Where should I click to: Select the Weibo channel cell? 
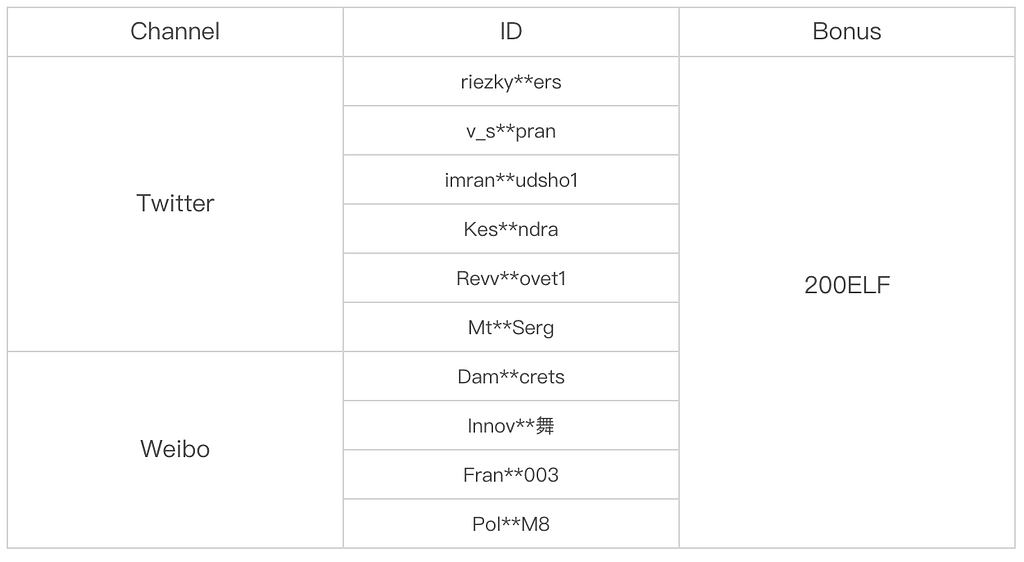tap(175, 449)
